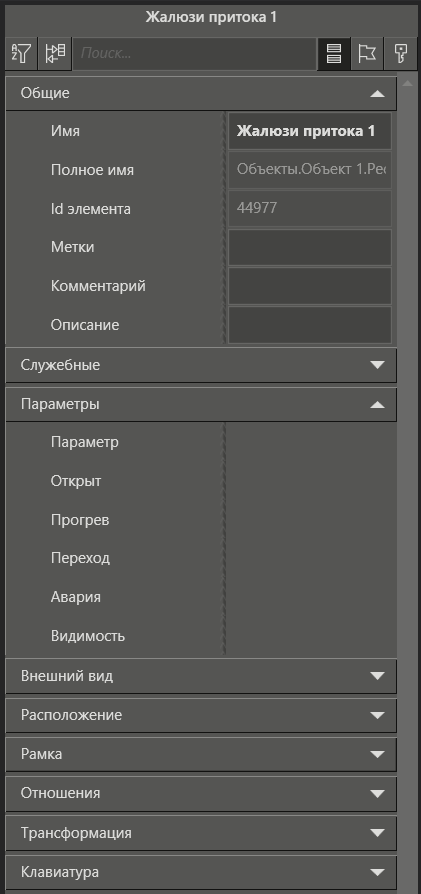
Task: Expand the Трансформация section
Action: point(201,833)
